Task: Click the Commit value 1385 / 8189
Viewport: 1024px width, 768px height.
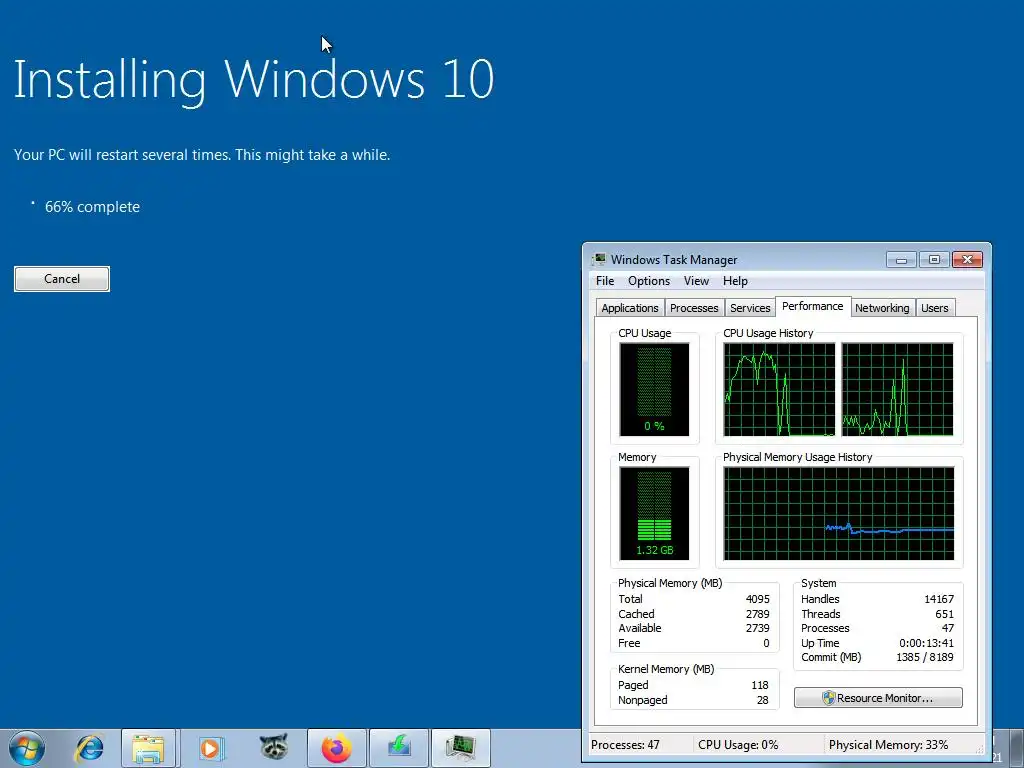Action: 925,657
